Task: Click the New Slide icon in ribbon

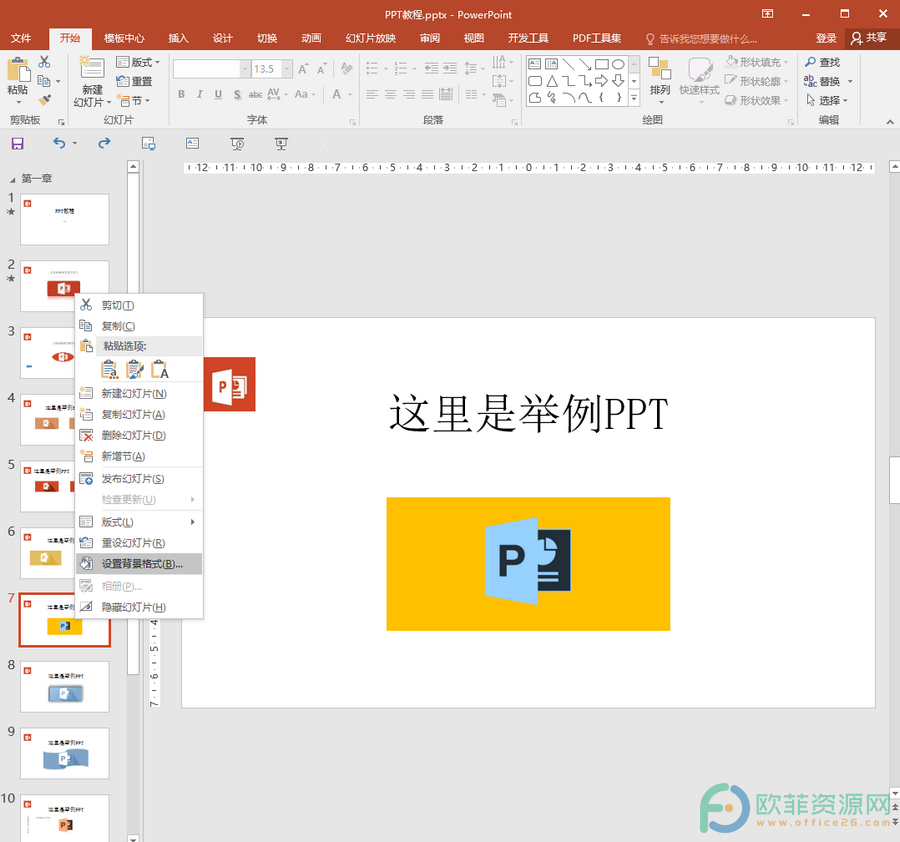Action: tap(92, 68)
